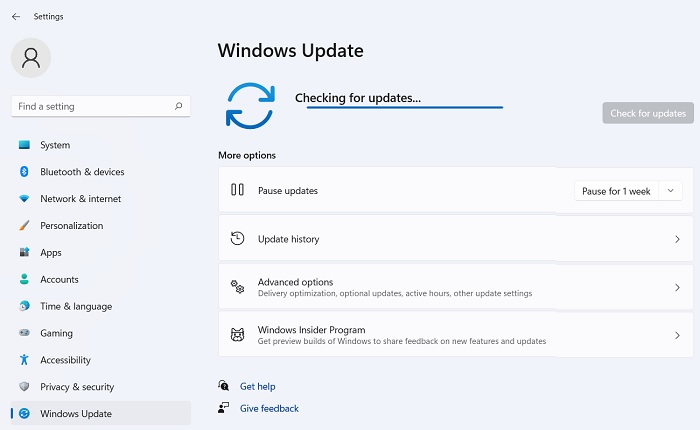Click the Delivery optimization description text
Screen dimensions: 700x430
pyautogui.click(x=395, y=293)
